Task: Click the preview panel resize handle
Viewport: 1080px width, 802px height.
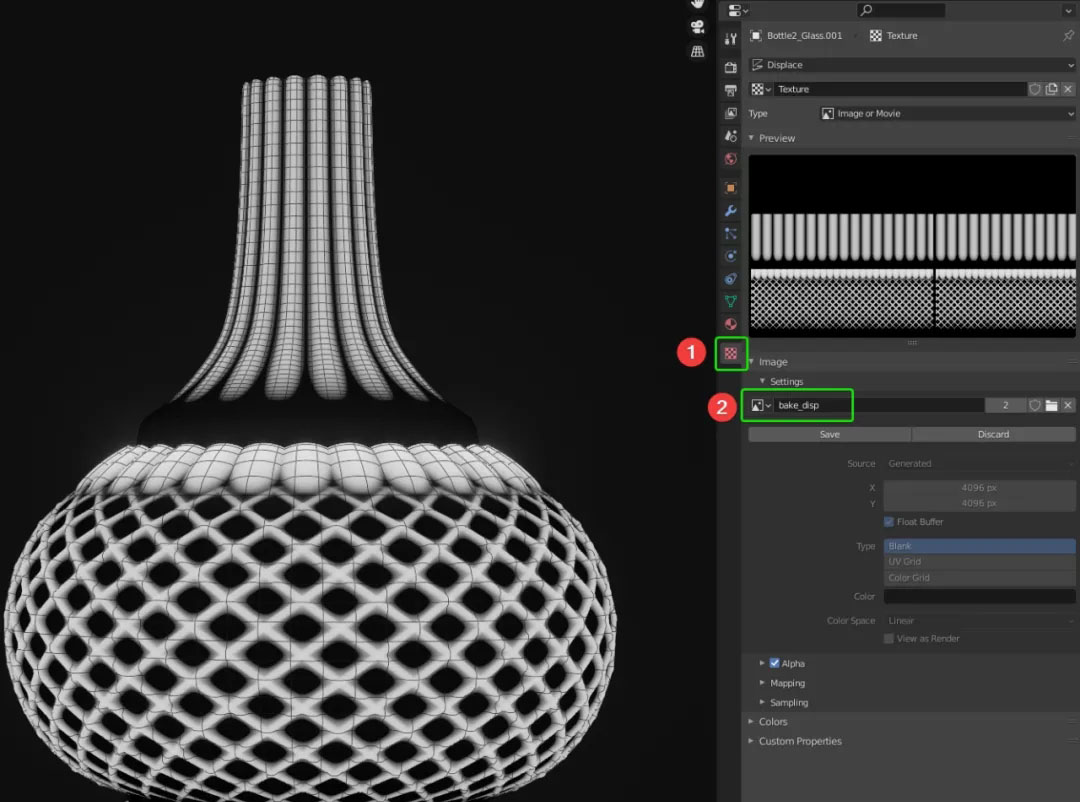Action: tap(912, 342)
